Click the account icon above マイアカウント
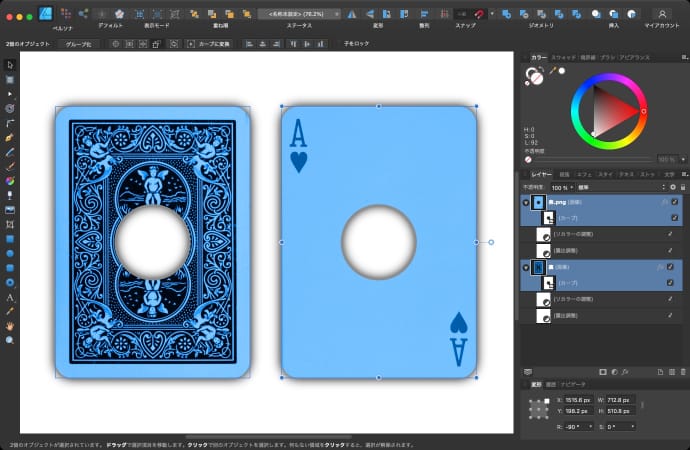The image size is (690, 450). 661,13
